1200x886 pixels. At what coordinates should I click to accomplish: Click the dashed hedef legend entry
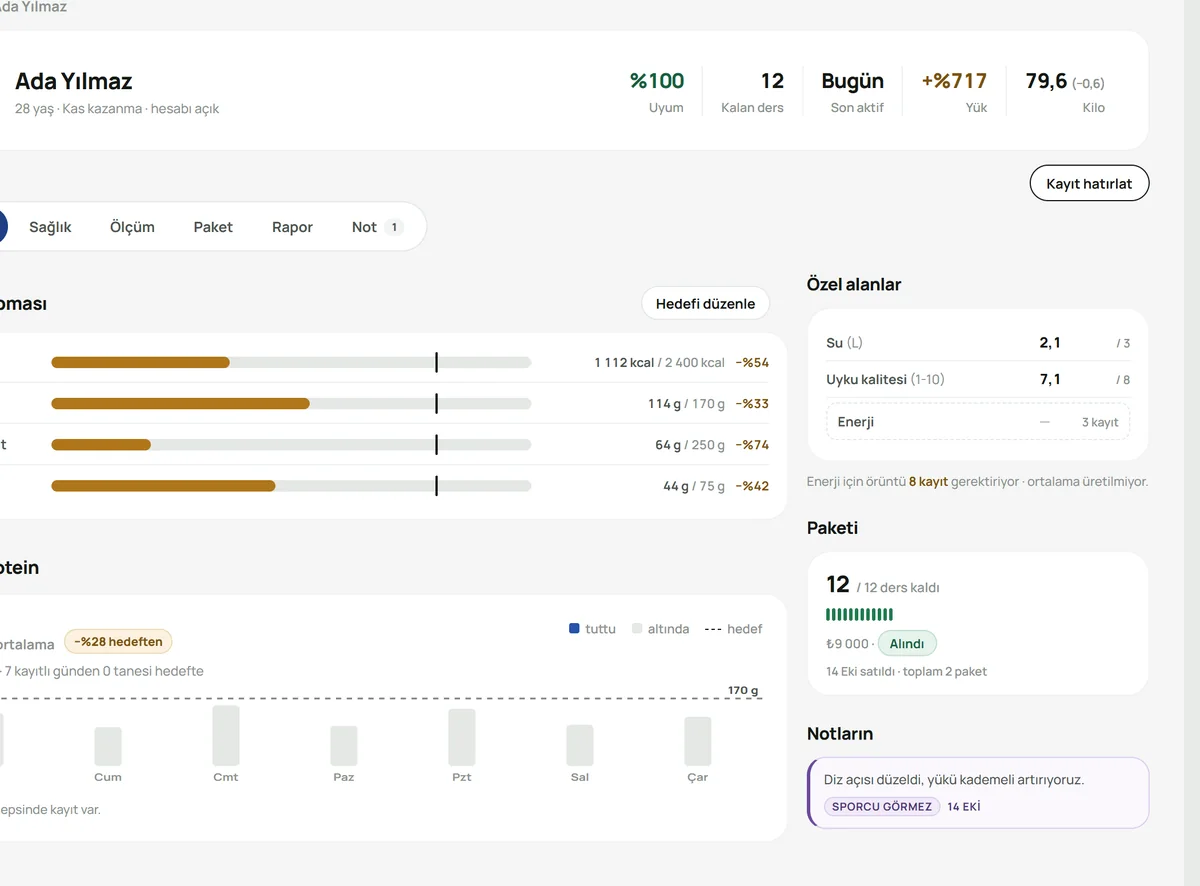coord(733,629)
